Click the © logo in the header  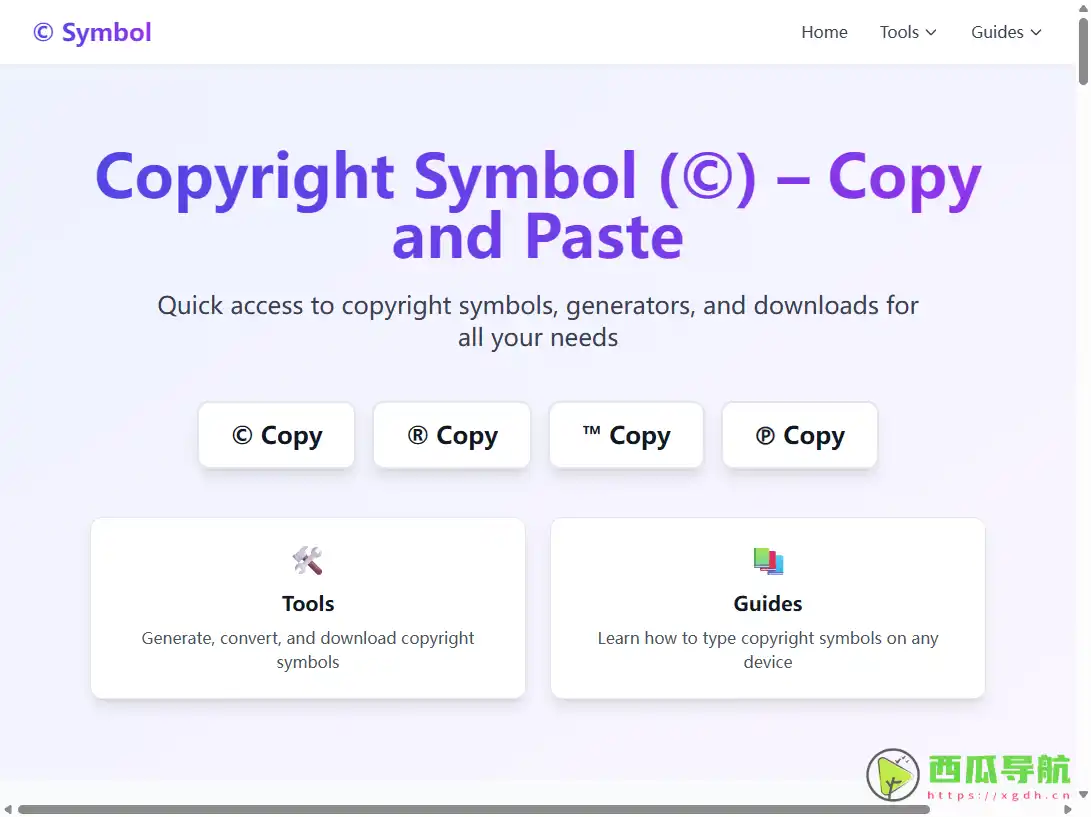(41, 31)
